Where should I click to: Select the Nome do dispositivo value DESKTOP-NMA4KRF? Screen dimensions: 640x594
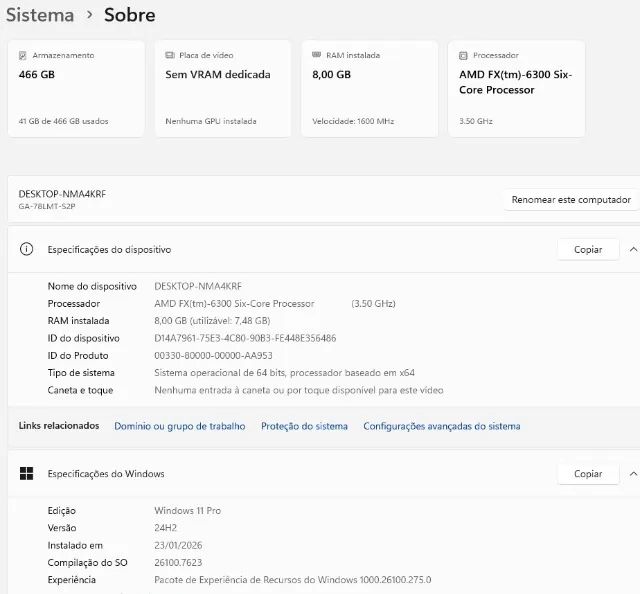(x=198, y=286)
